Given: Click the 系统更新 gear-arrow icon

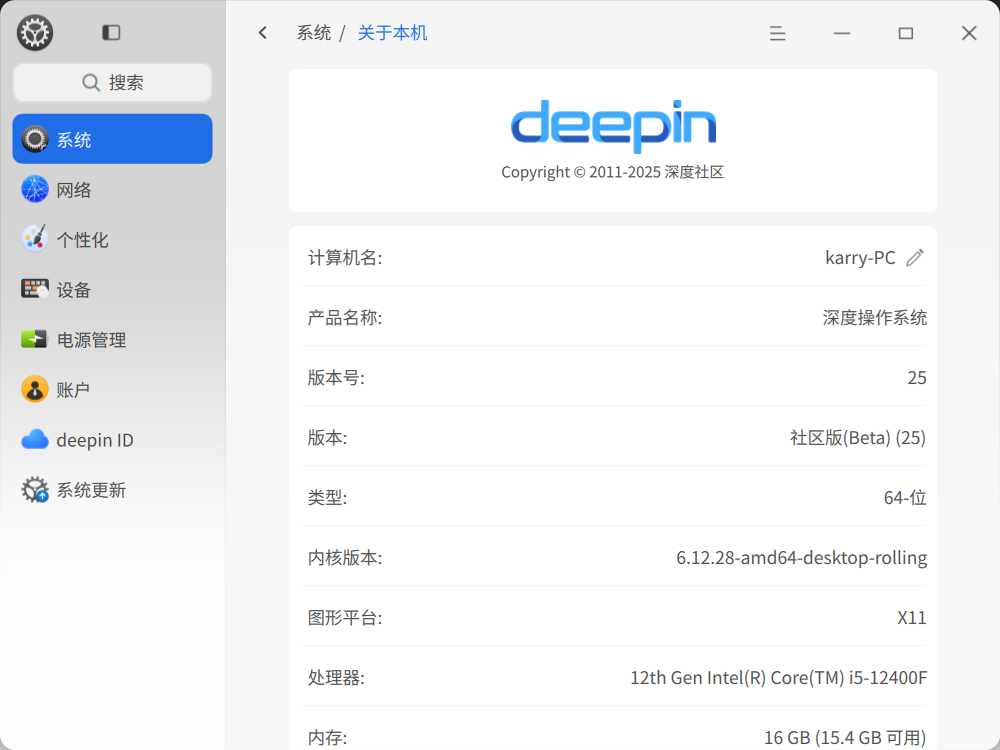Looking at the screenshot, I should (x=35, y=489).
